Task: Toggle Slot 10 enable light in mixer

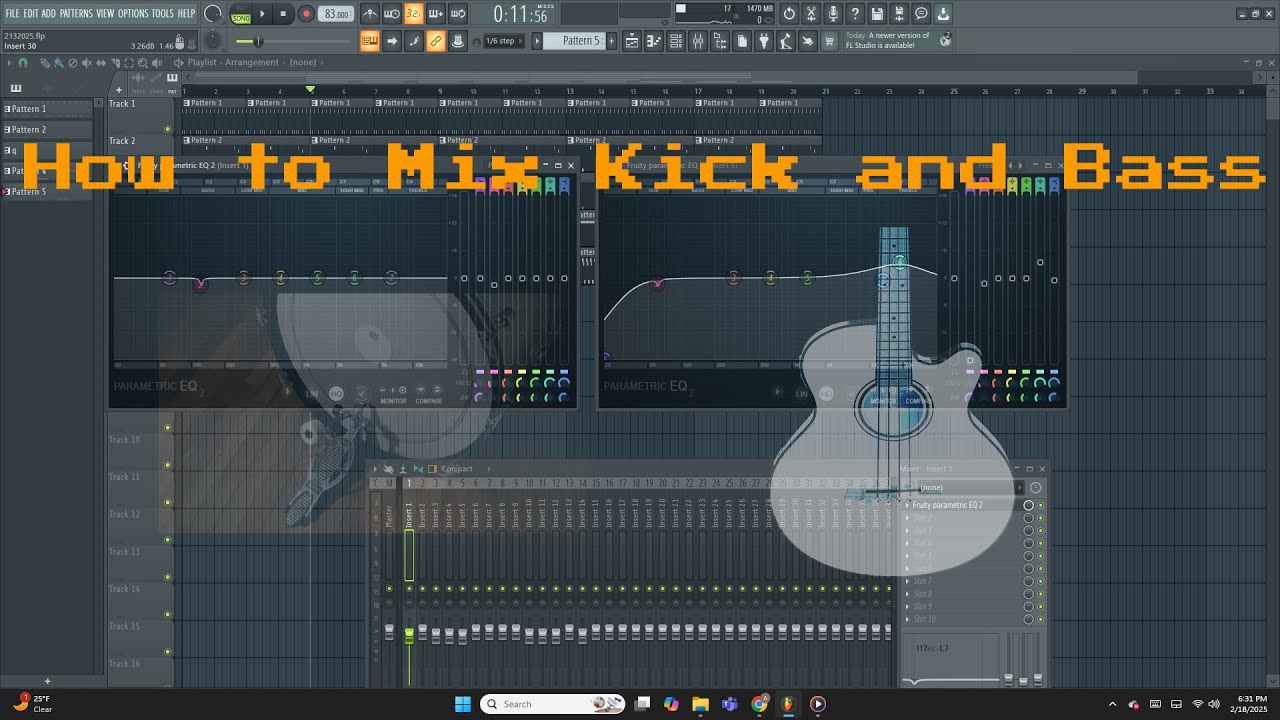Action: tap(1040, 619)
